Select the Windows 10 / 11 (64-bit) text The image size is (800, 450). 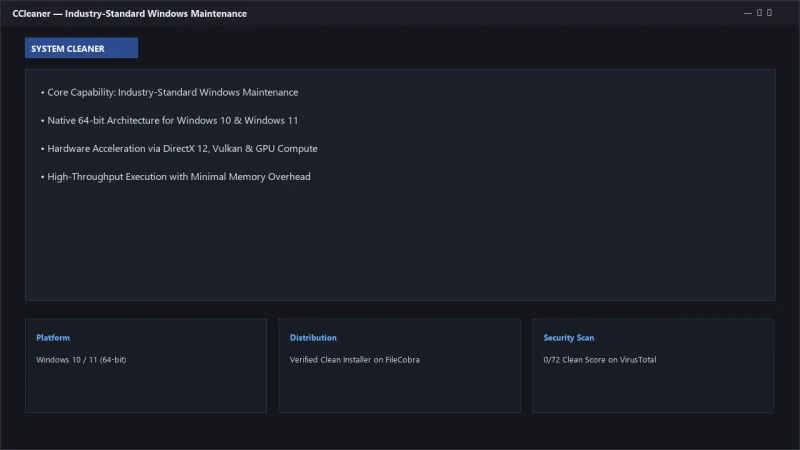tap(81, 360)
